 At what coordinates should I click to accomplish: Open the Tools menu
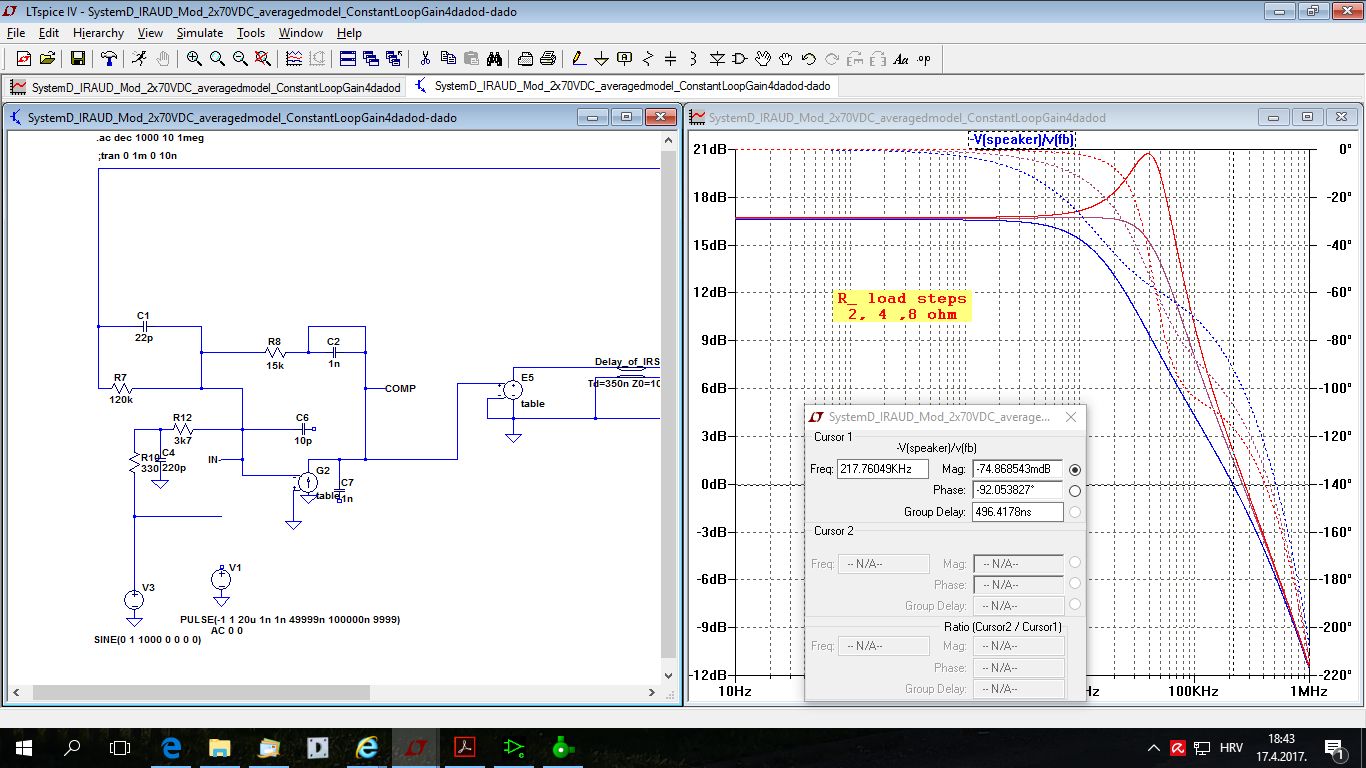(x=251, y=33)
